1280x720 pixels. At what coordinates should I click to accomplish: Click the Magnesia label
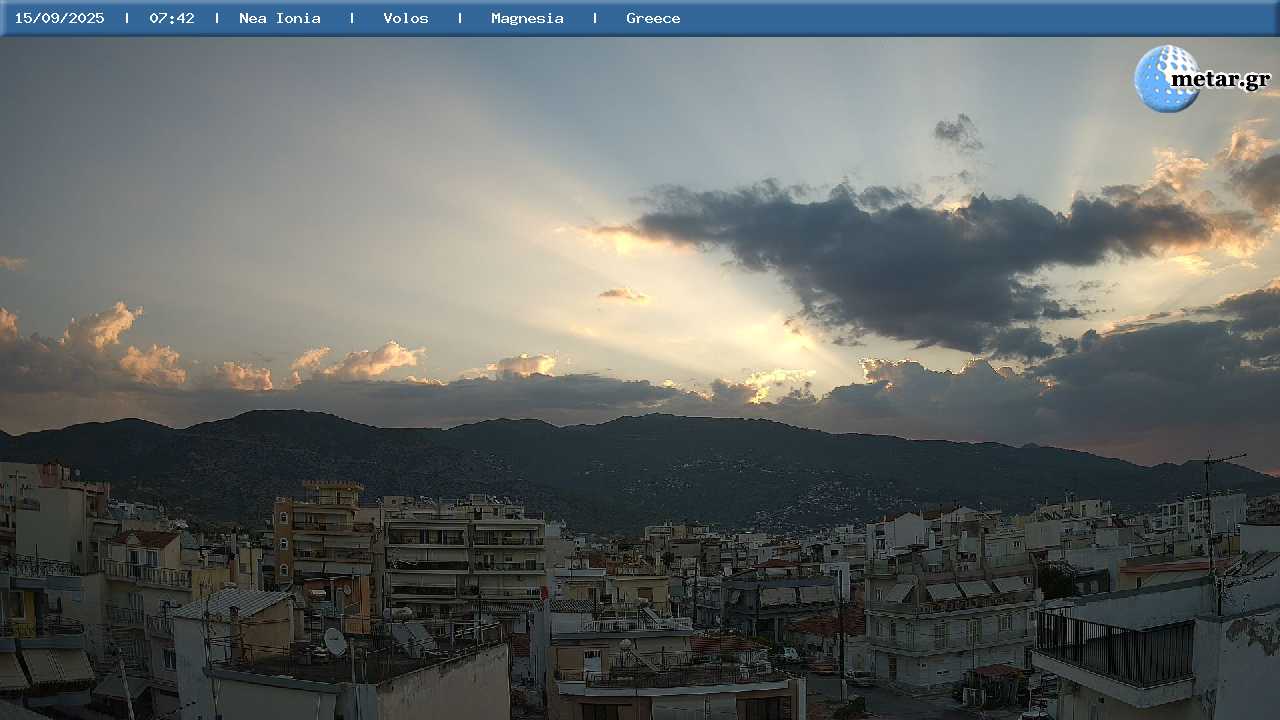[527, 18]
